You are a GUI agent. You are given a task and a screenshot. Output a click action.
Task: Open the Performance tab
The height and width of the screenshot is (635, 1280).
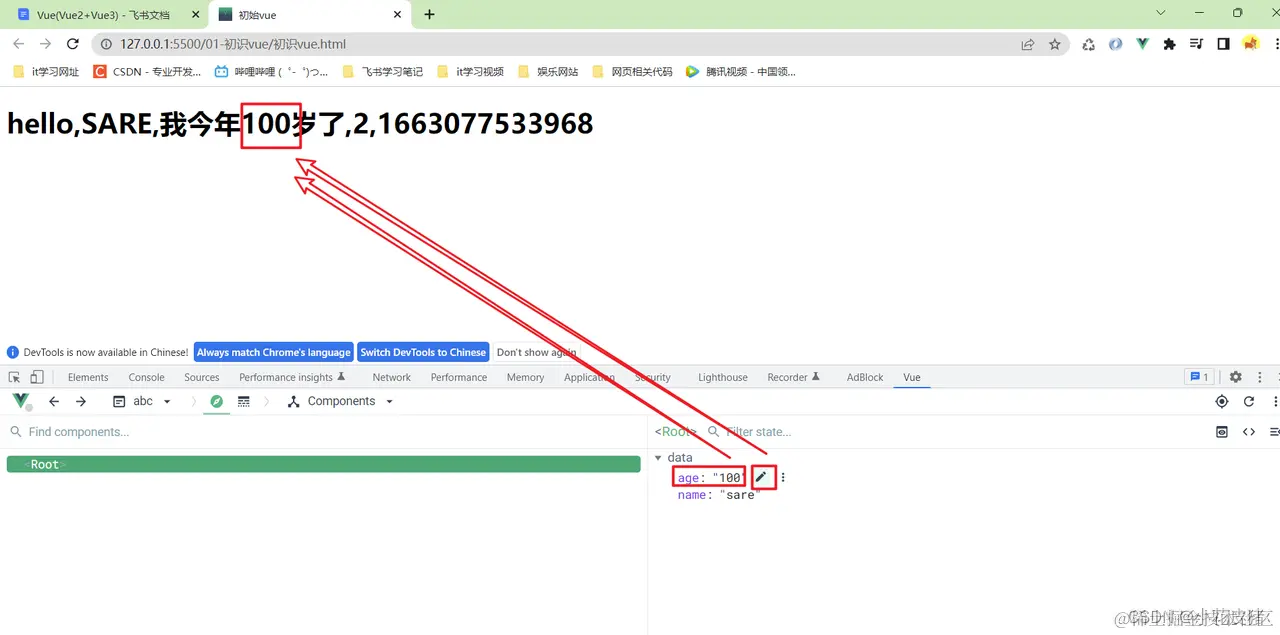[459, 377]
